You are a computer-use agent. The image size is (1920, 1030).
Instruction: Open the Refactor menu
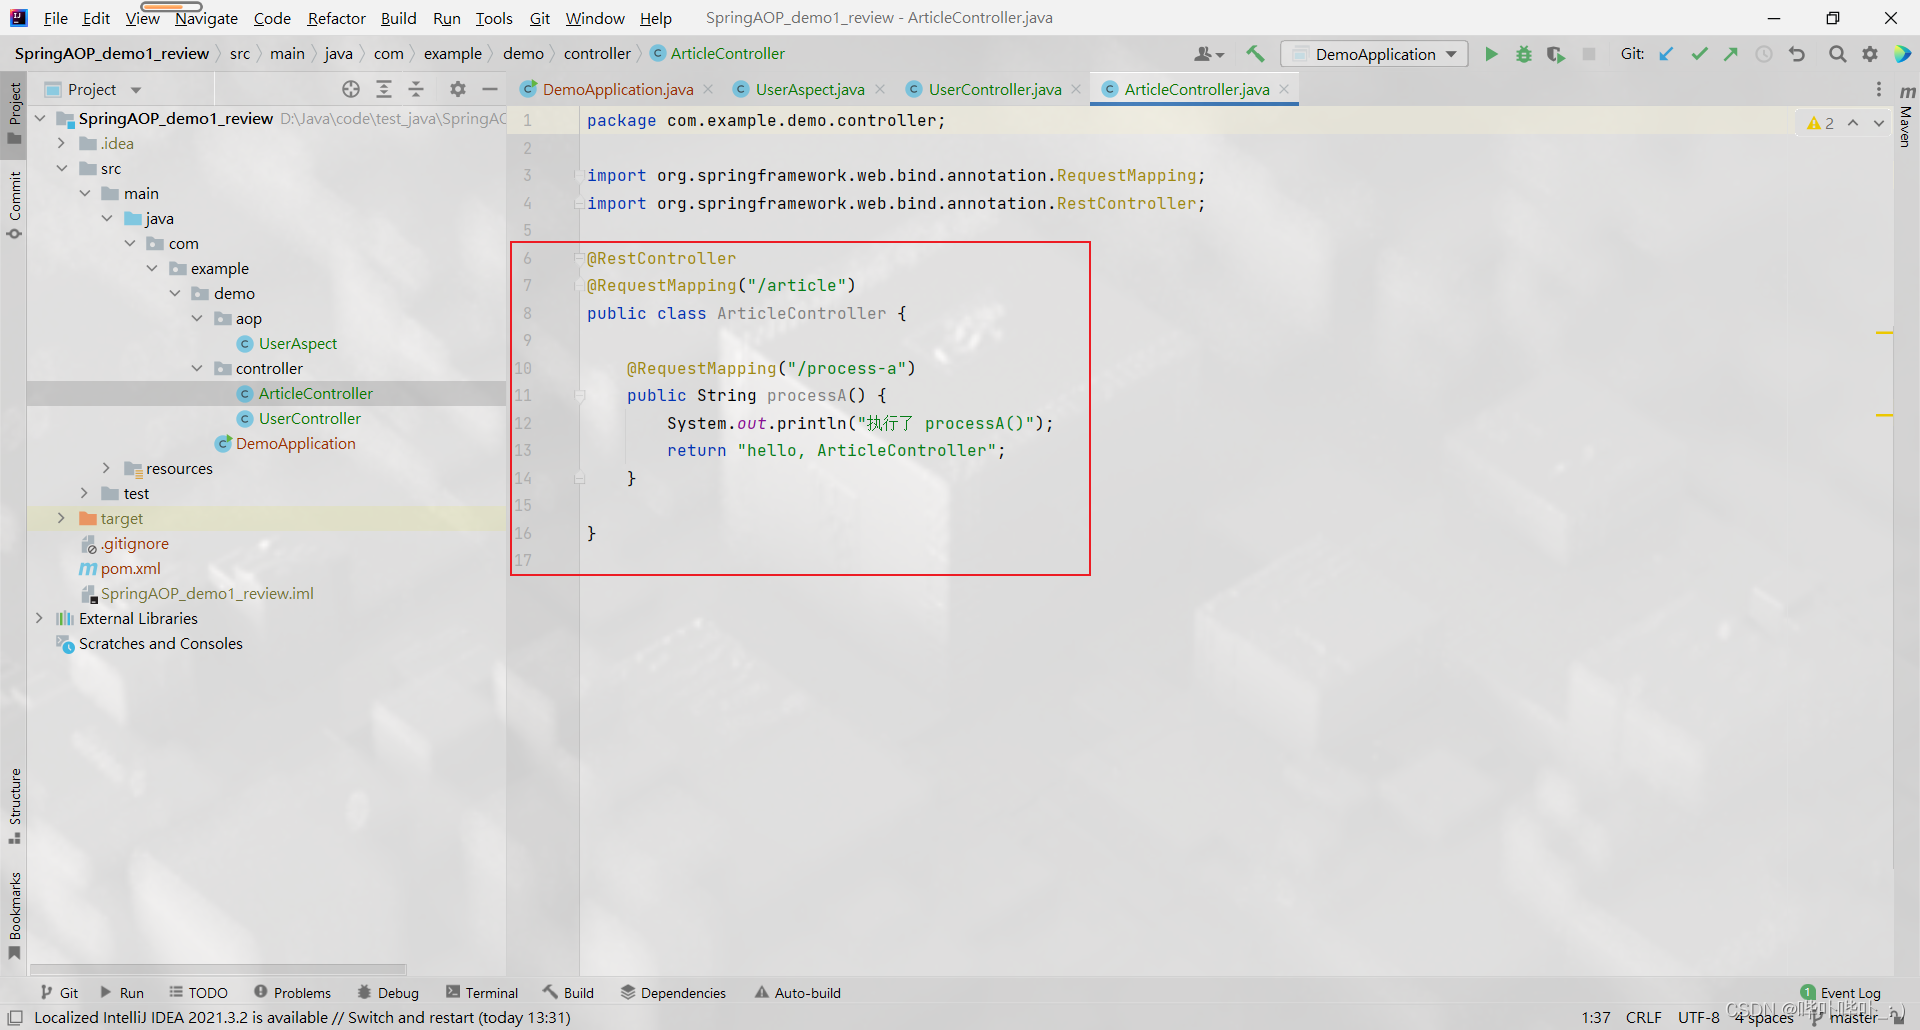click(336, 18)
